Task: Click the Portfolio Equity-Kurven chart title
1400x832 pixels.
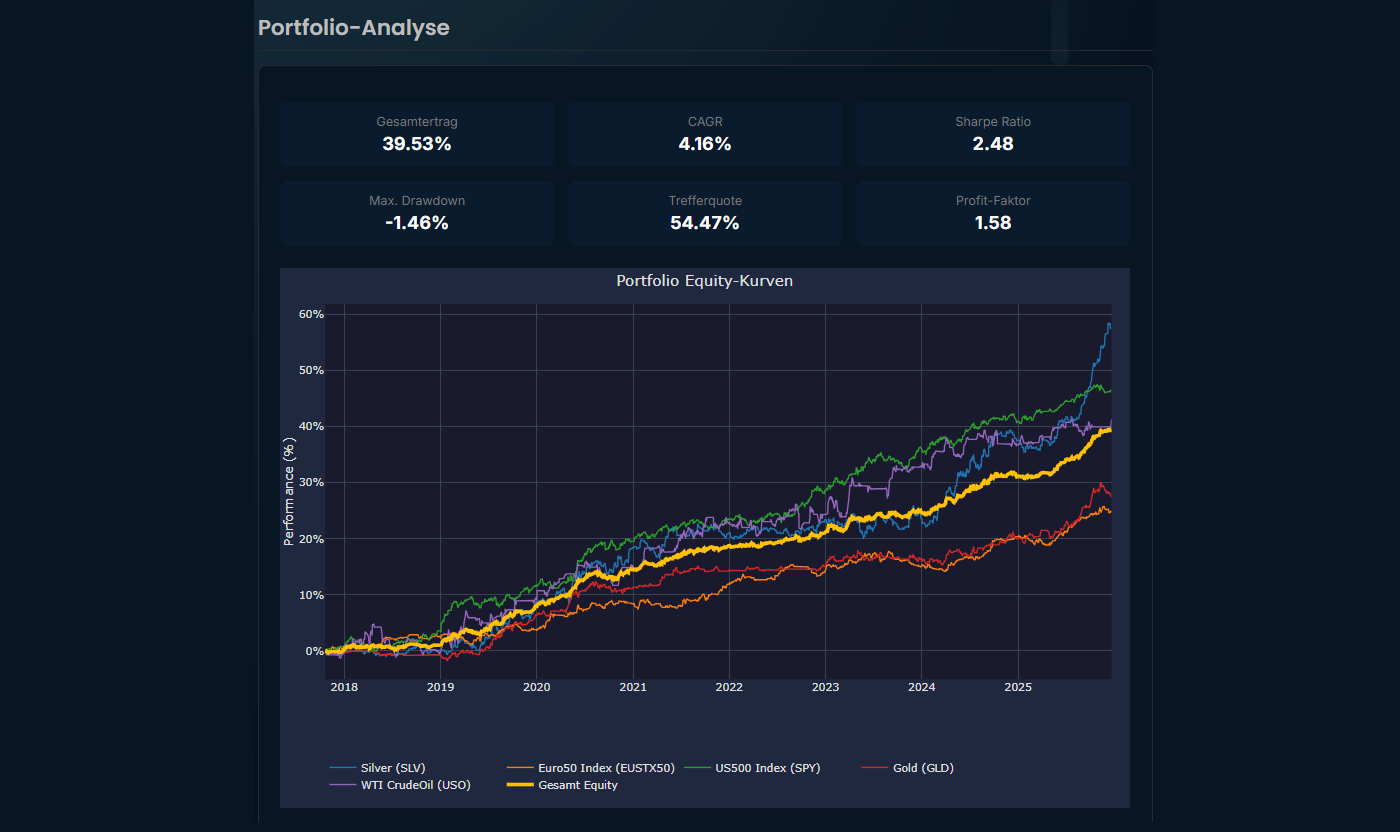Action: point(705,281)
